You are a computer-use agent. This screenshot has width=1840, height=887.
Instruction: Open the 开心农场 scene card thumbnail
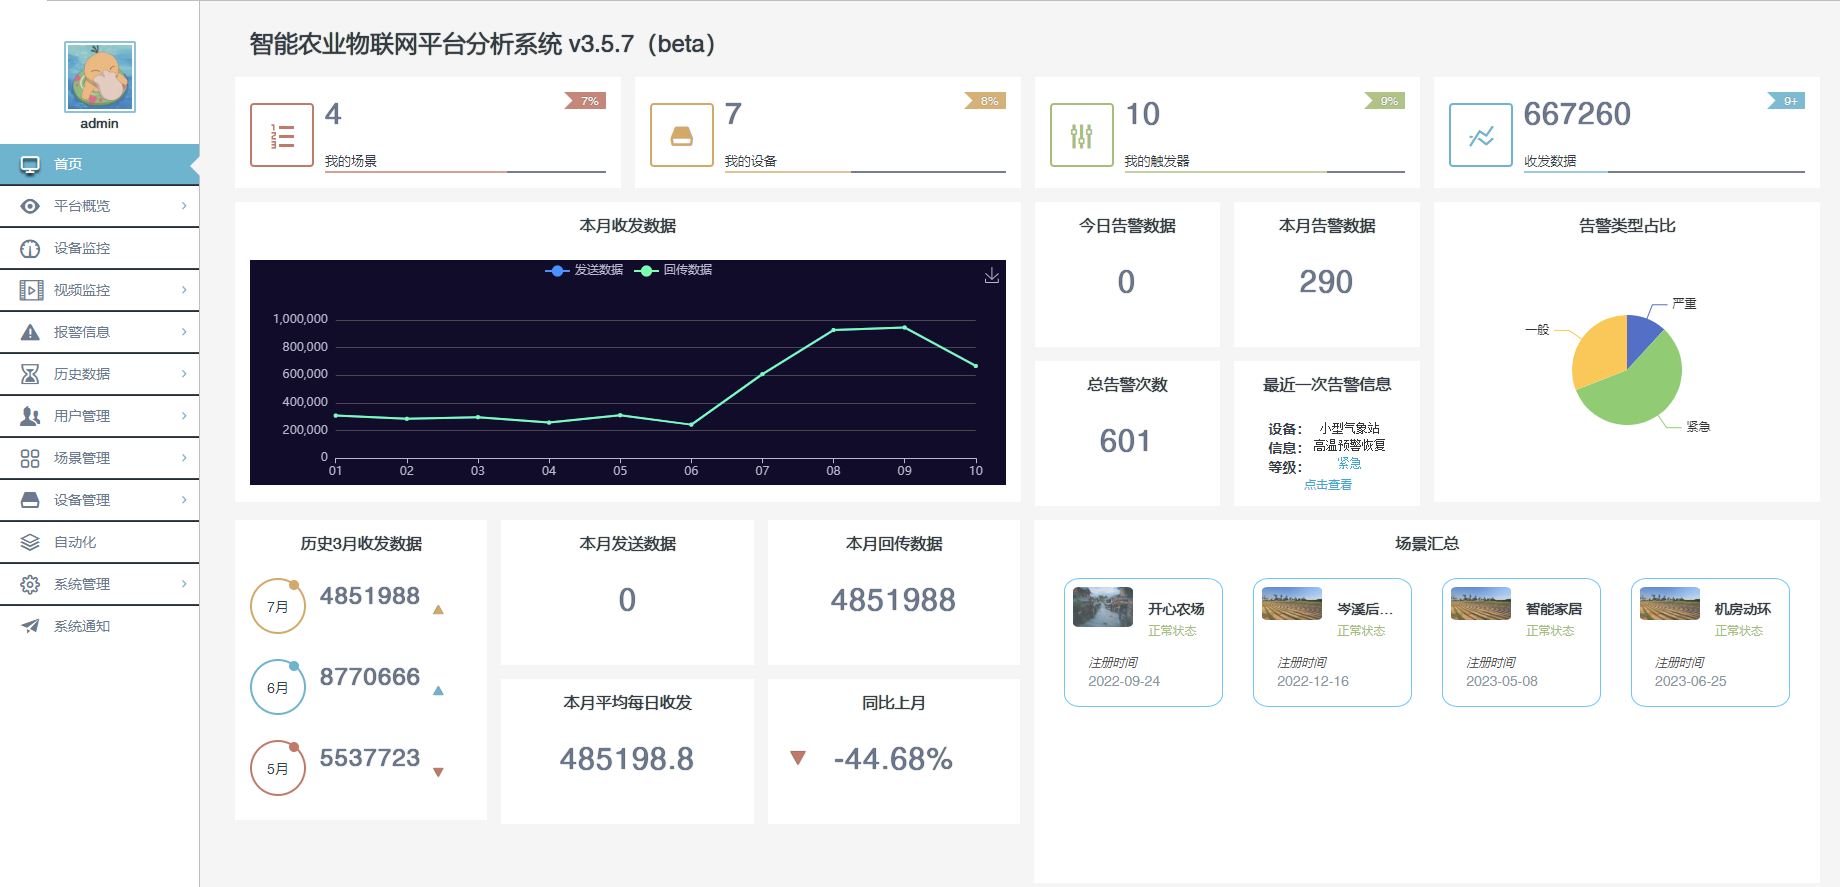[1103, 607]
